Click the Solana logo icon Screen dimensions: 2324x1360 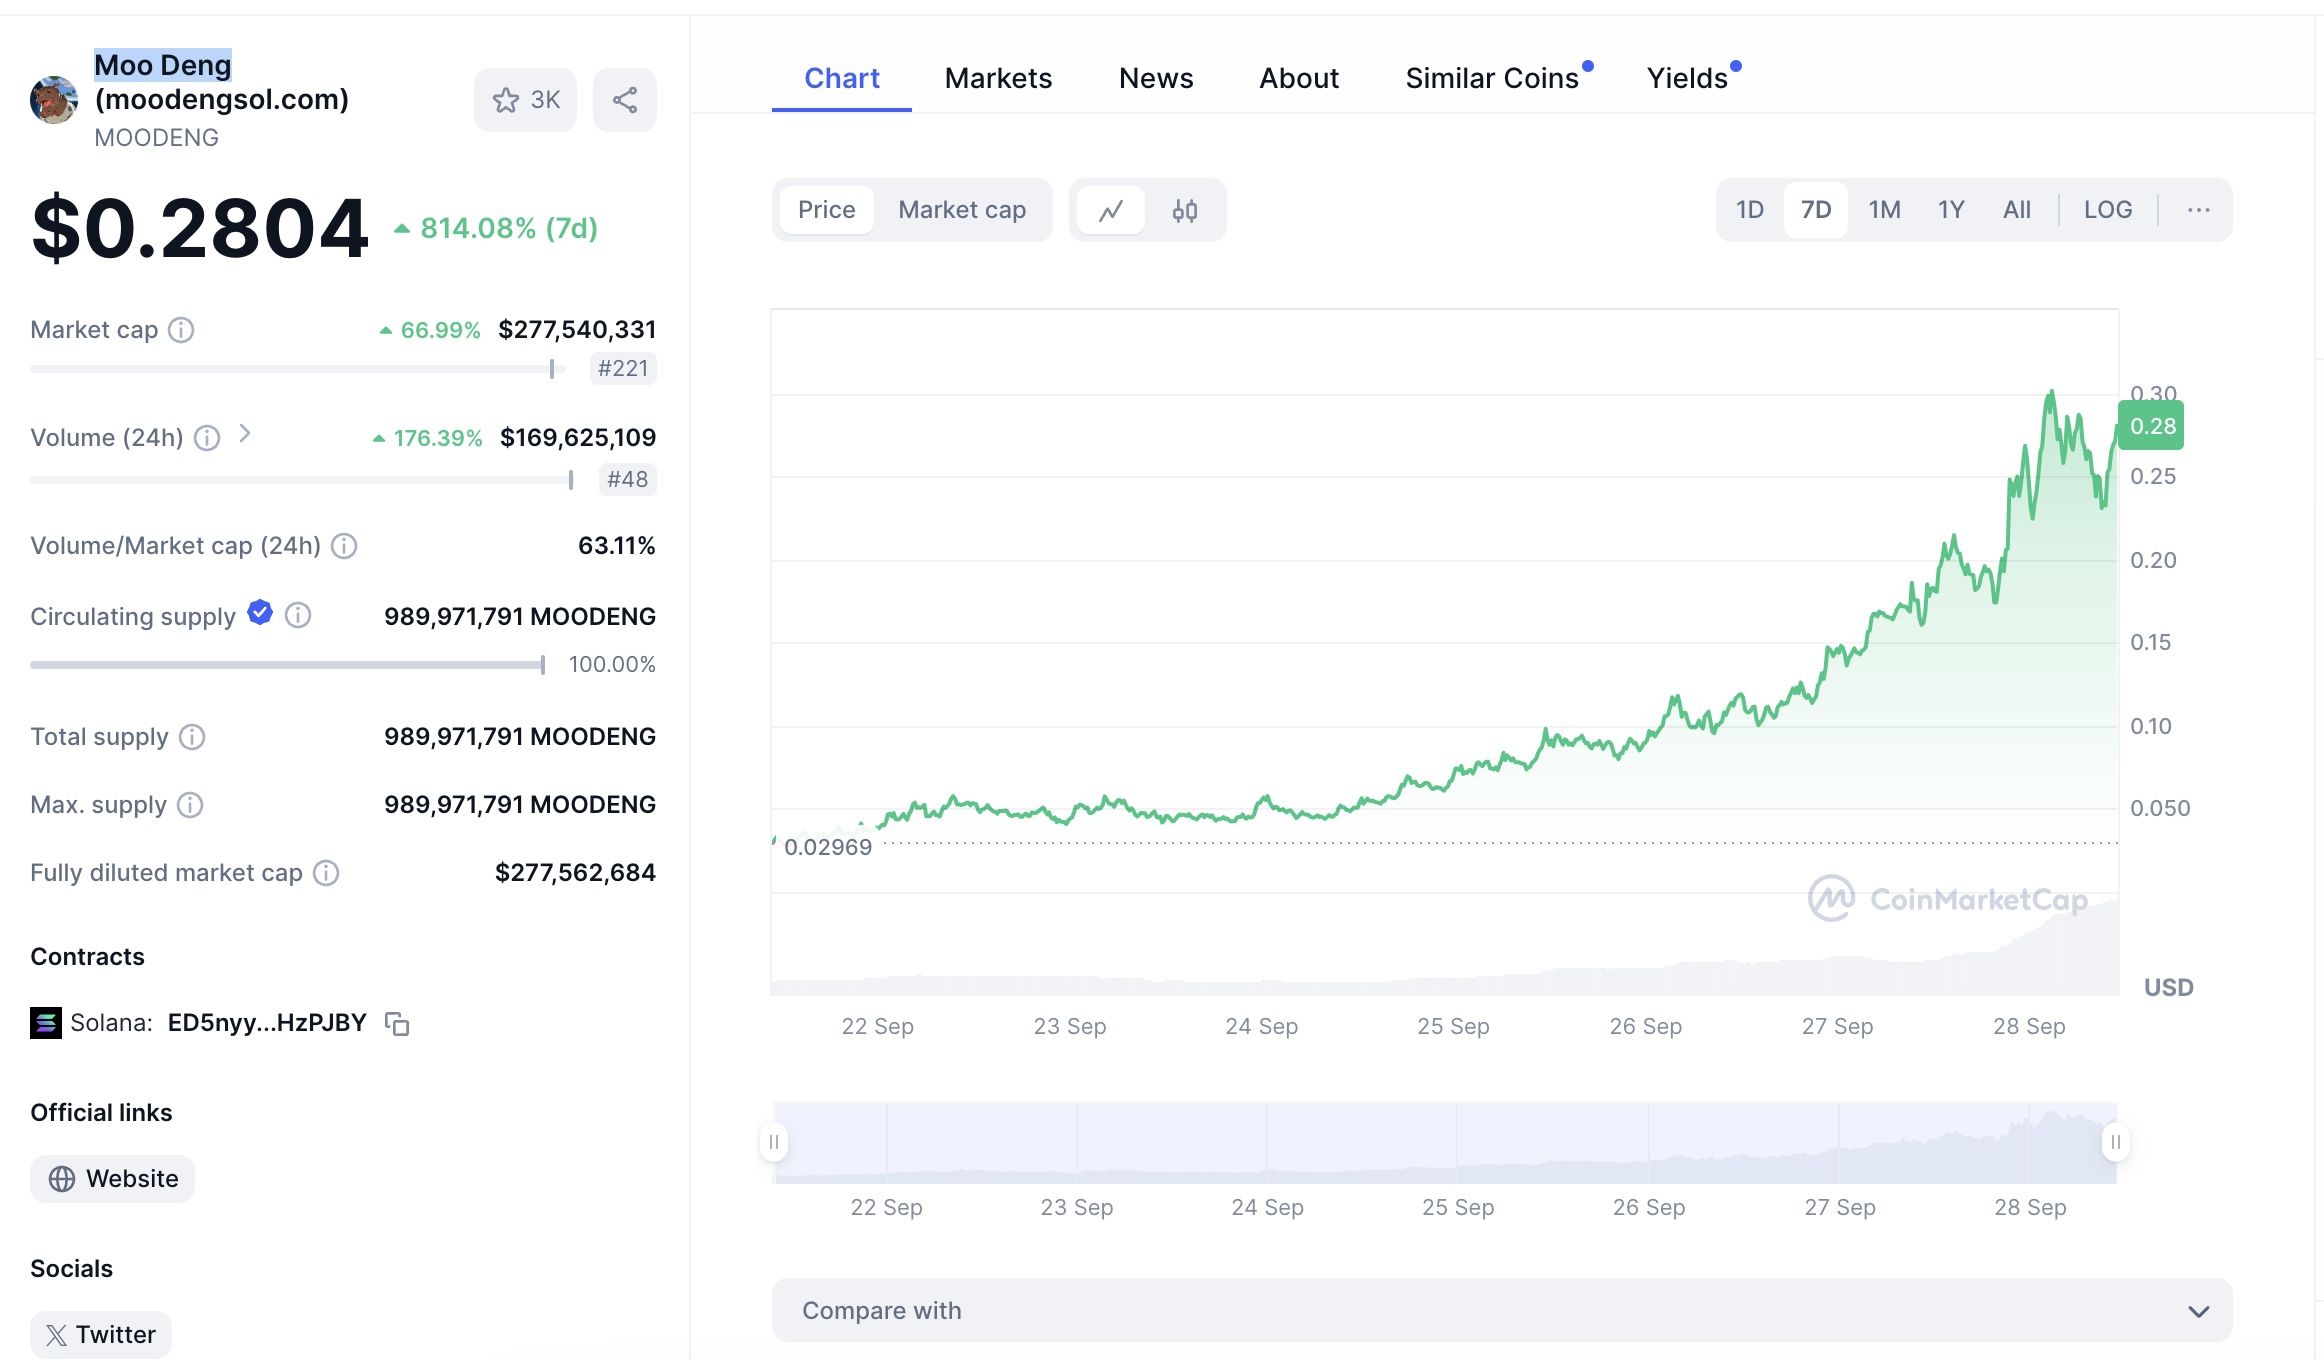pyautogui.click(x=46, y=1023)
